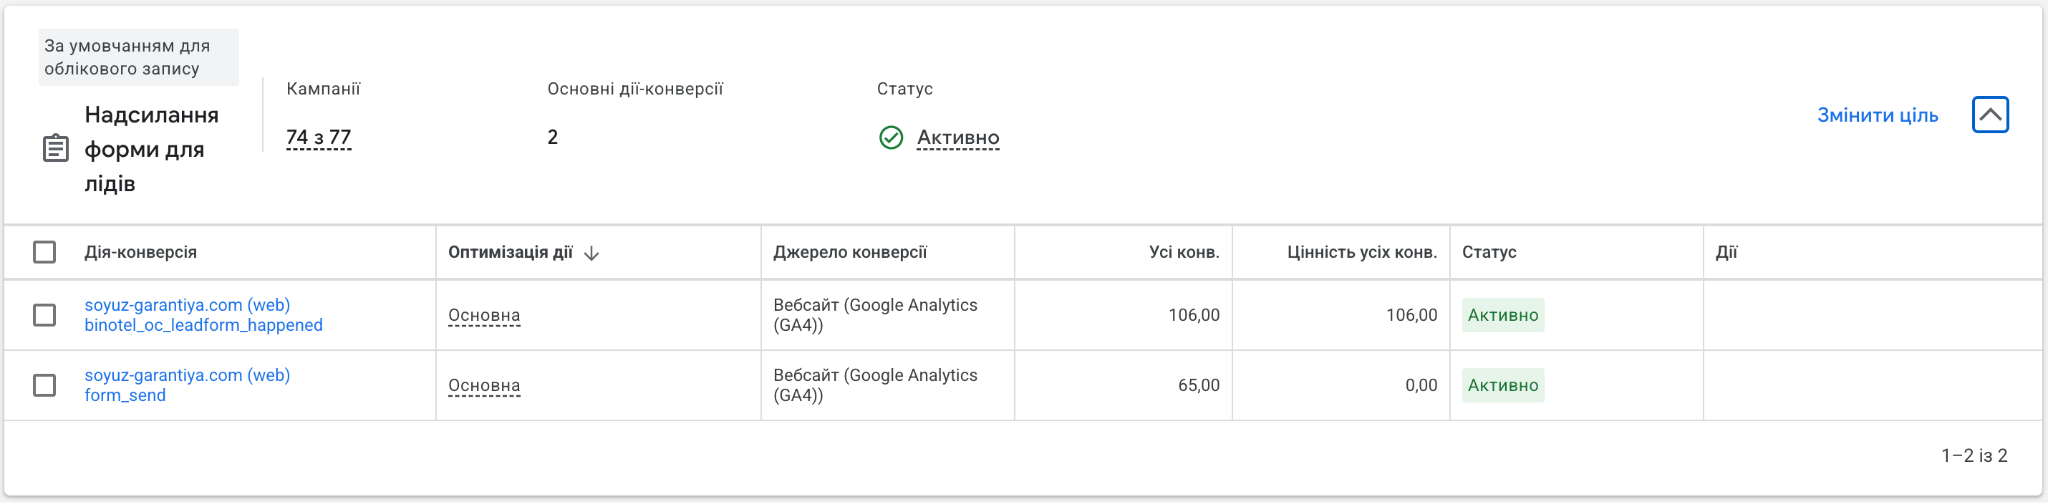Click the За умовчанням для облікового запису label

pos(138,57)
